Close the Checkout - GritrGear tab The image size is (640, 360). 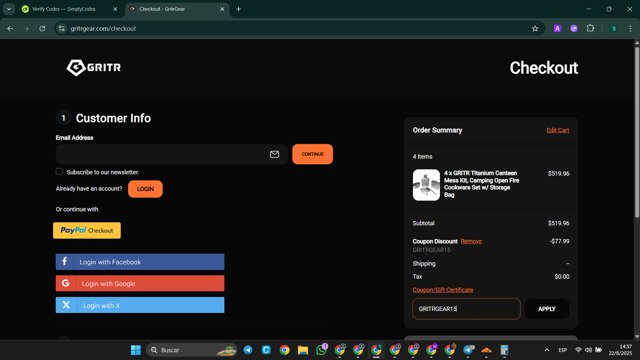coord(222,9)
